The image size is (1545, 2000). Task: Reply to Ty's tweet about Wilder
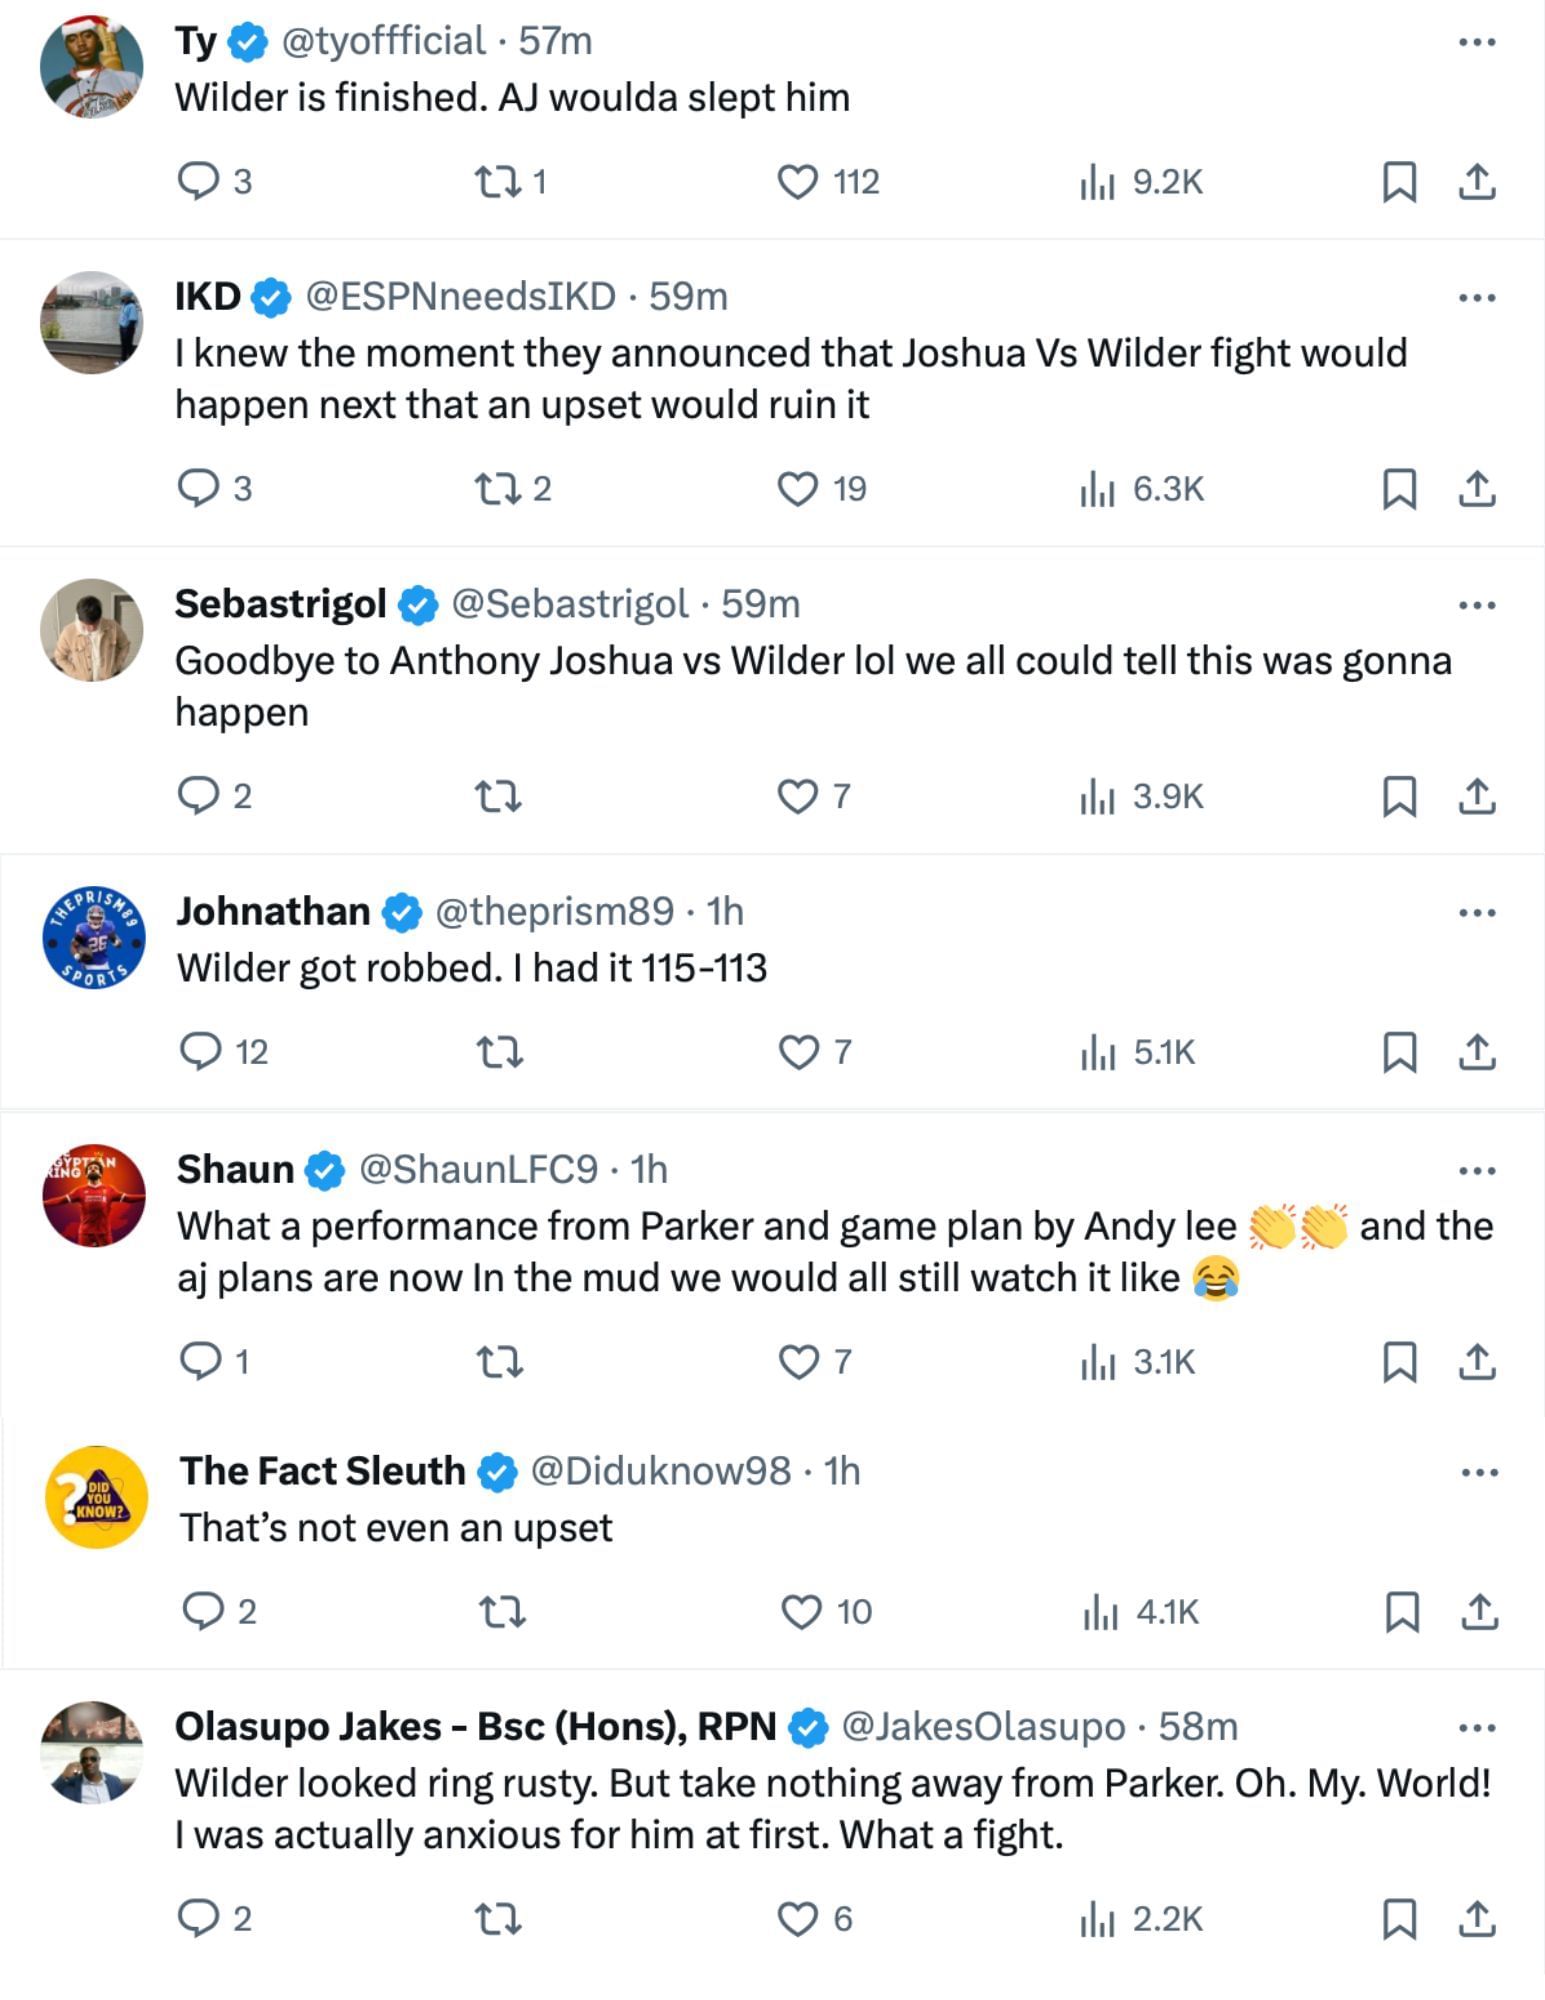(x=198, y=181)
